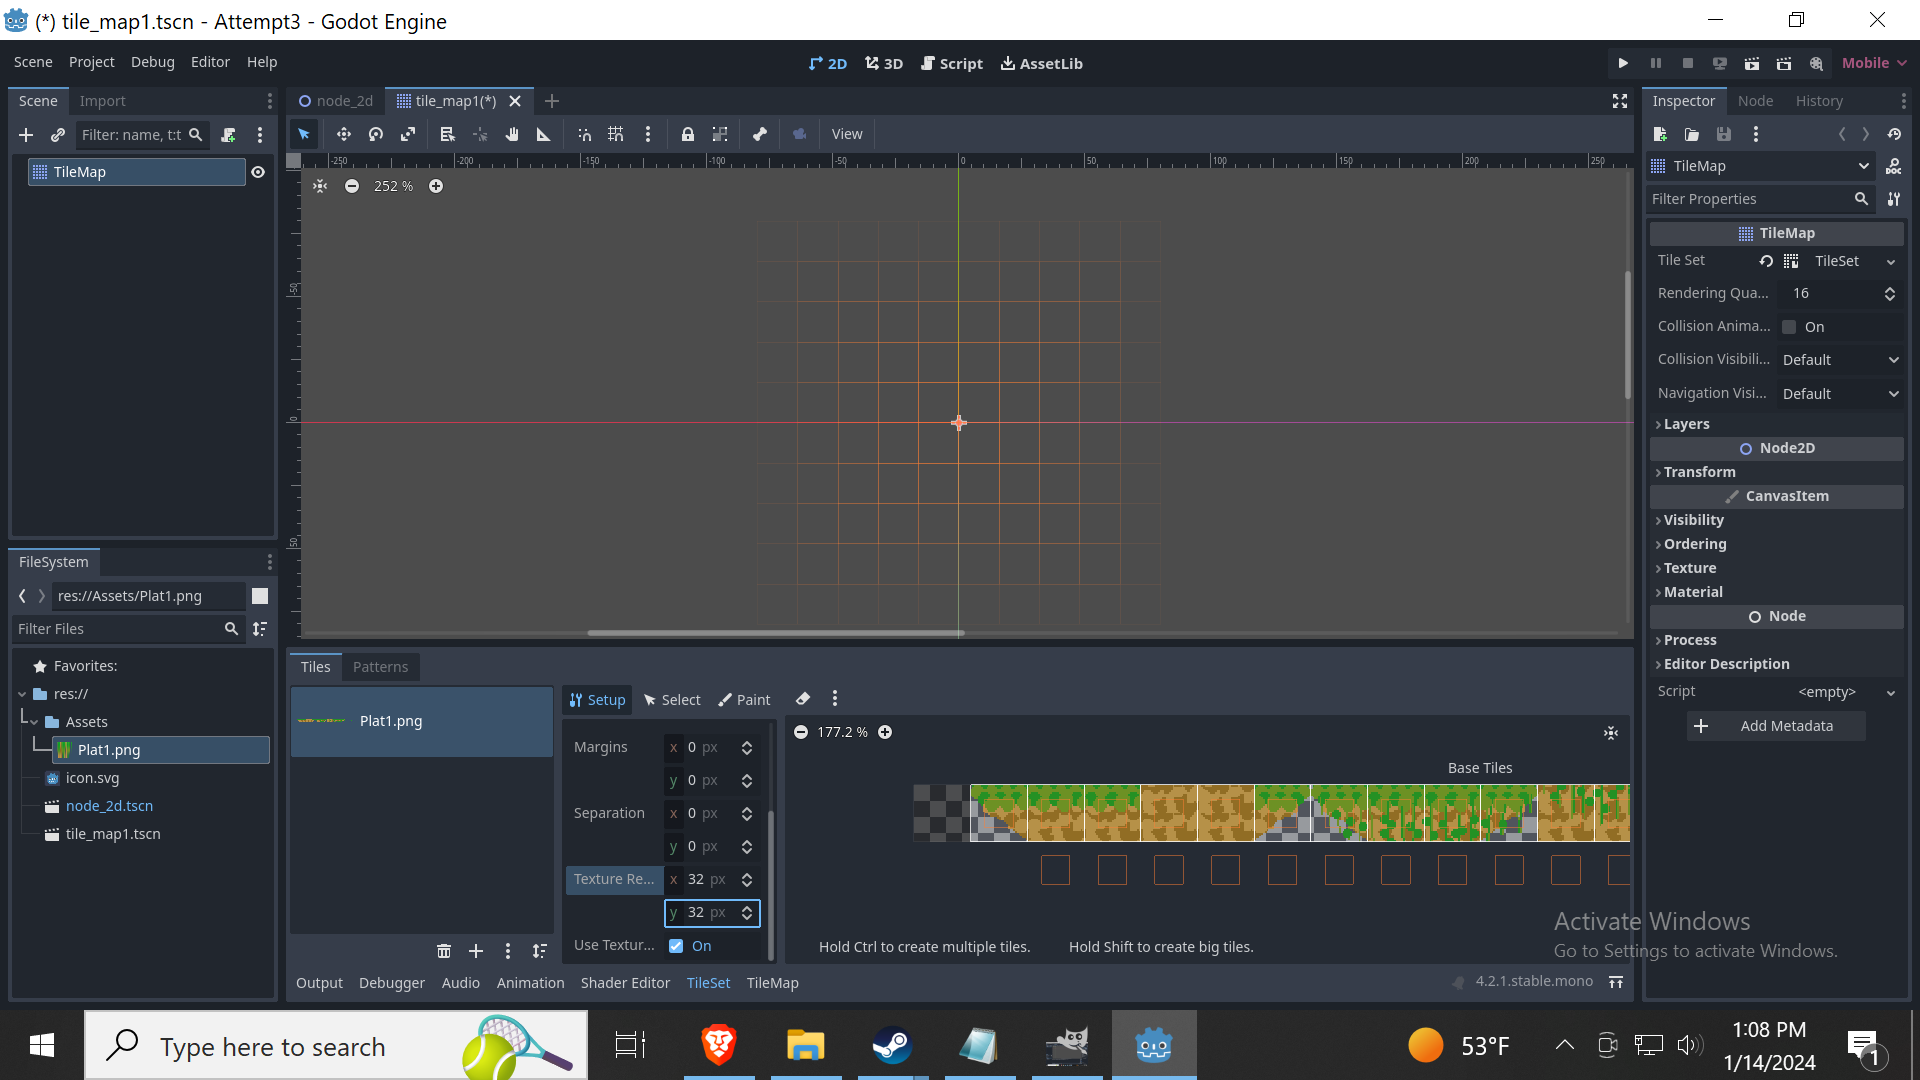The image size is (1920, 1080).
Task: Switch to the Patterns tab
Action: click(x=380, y=666)
